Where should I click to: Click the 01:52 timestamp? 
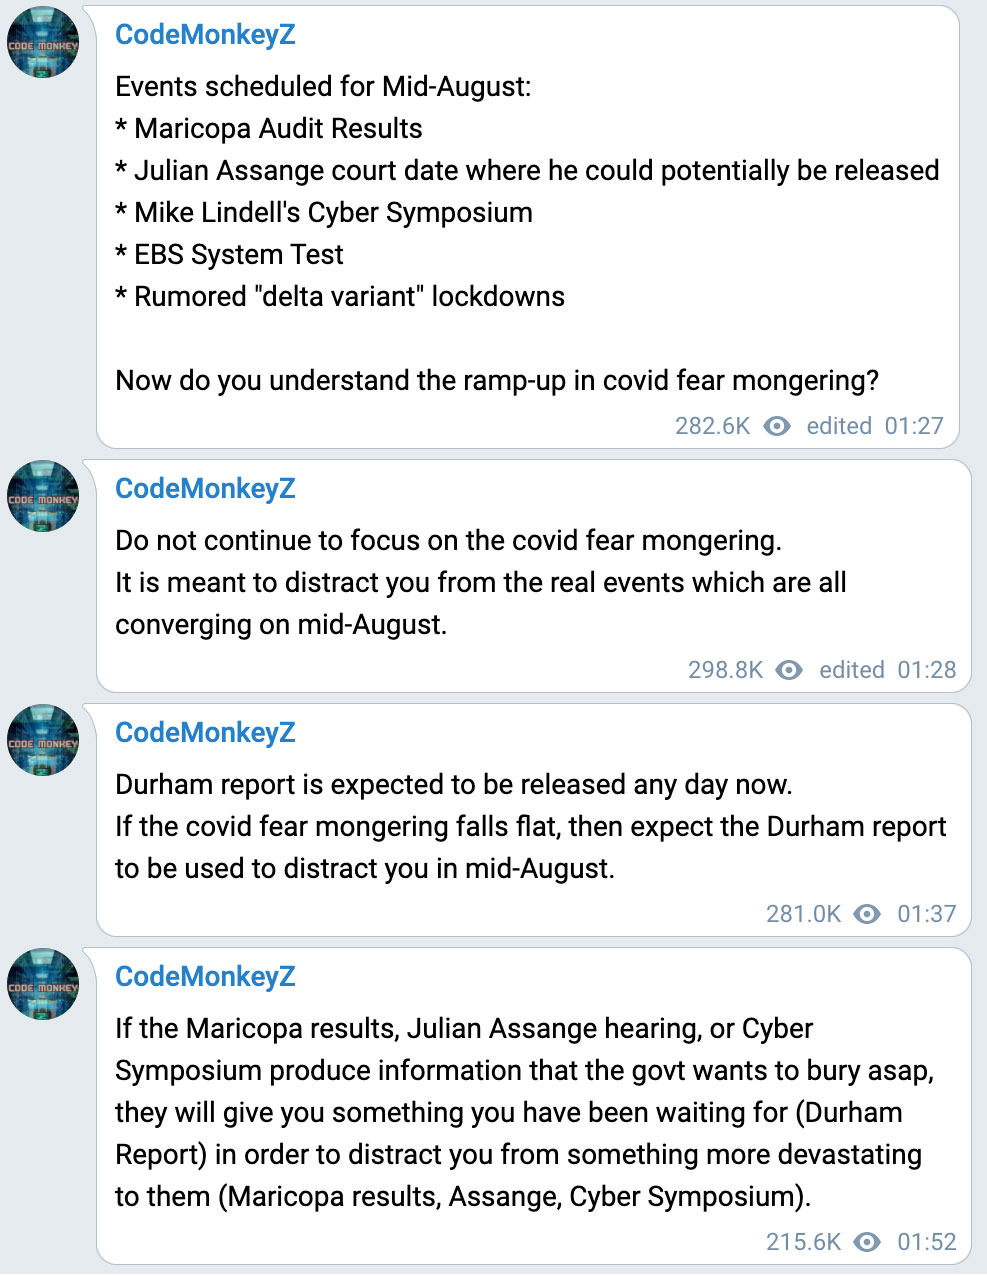pos(926,1242)
